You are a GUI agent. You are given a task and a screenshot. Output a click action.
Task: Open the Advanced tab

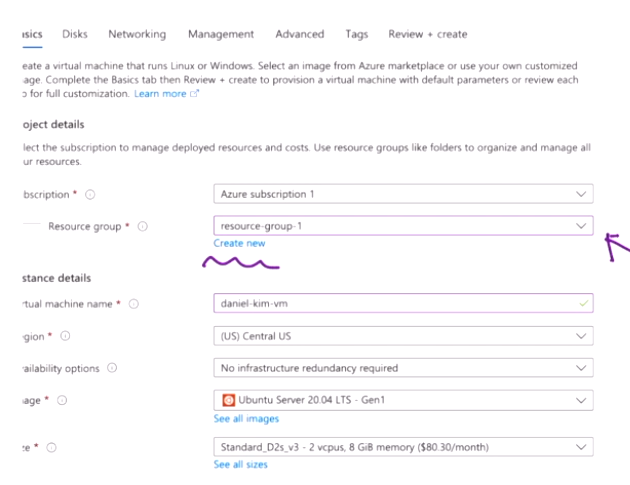pyautogui.click(x=300, y=34)
